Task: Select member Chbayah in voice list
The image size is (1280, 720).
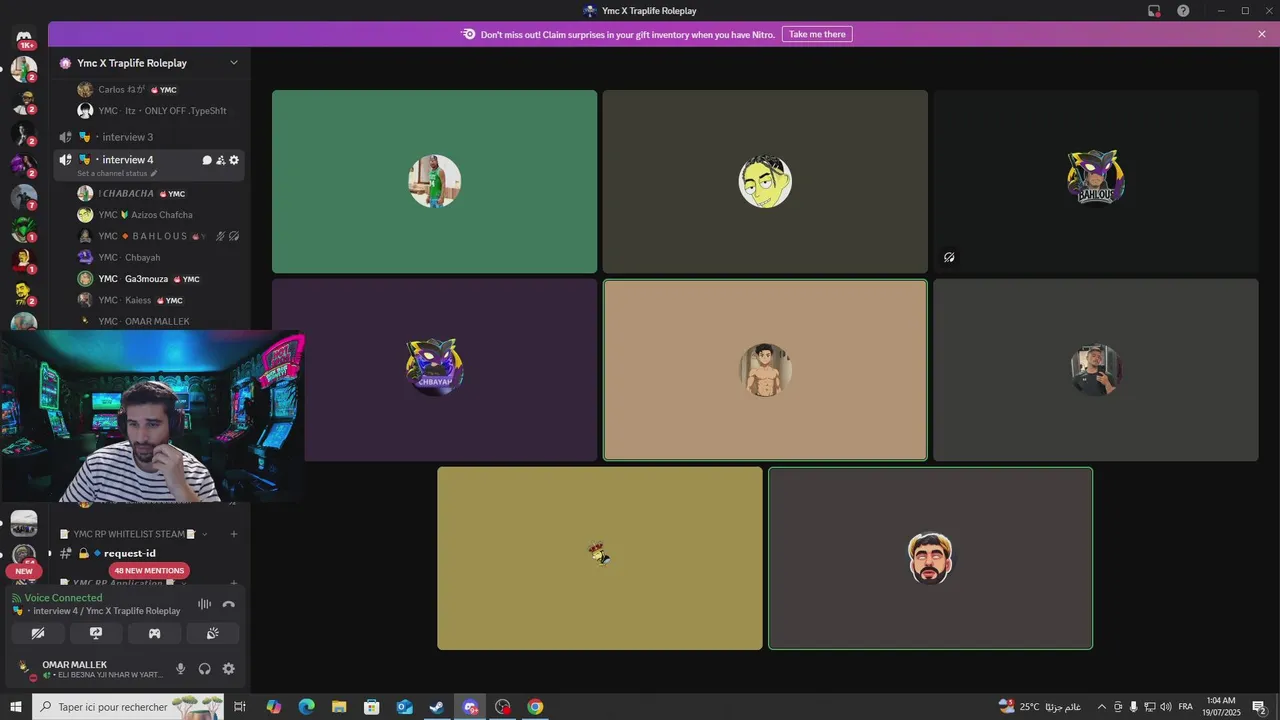Action: coord(148,258)
